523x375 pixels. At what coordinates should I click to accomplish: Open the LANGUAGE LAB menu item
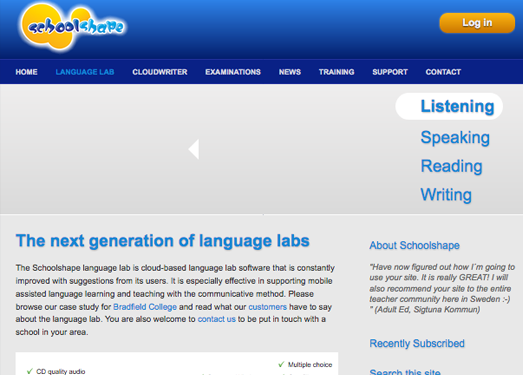[85, 72]
